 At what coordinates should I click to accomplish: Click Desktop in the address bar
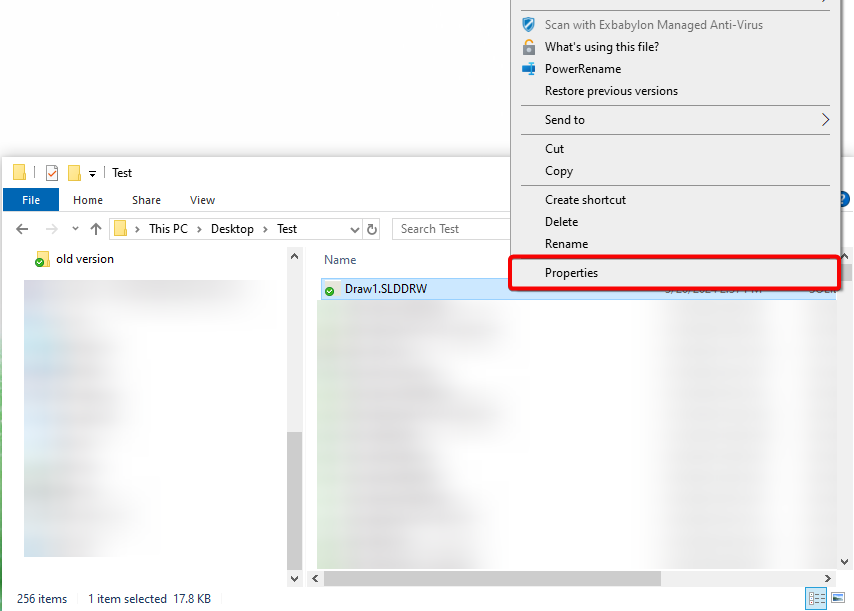pos(232,229)
